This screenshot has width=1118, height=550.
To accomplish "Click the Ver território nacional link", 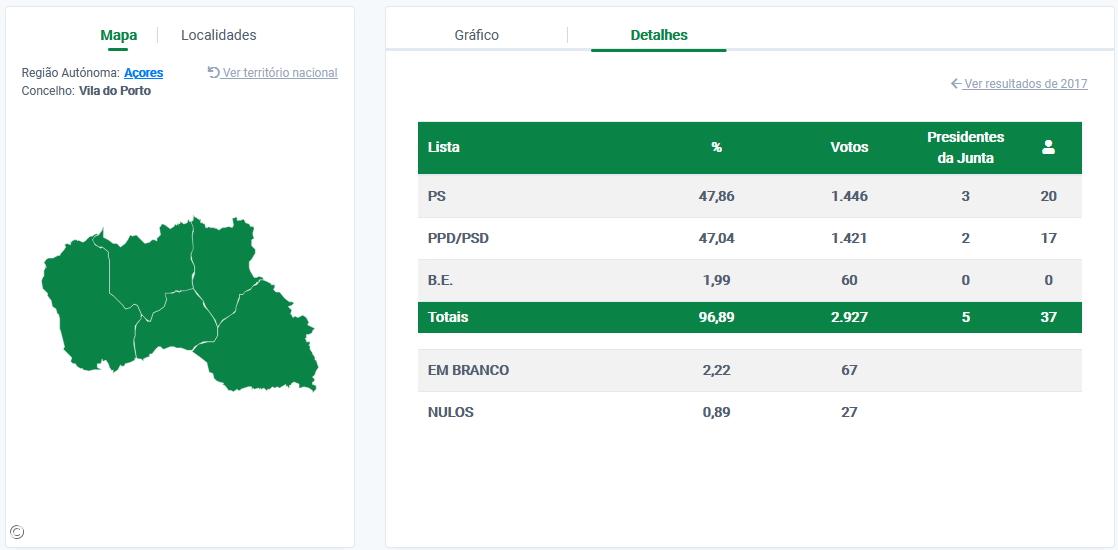I will [x=280, y=73].
